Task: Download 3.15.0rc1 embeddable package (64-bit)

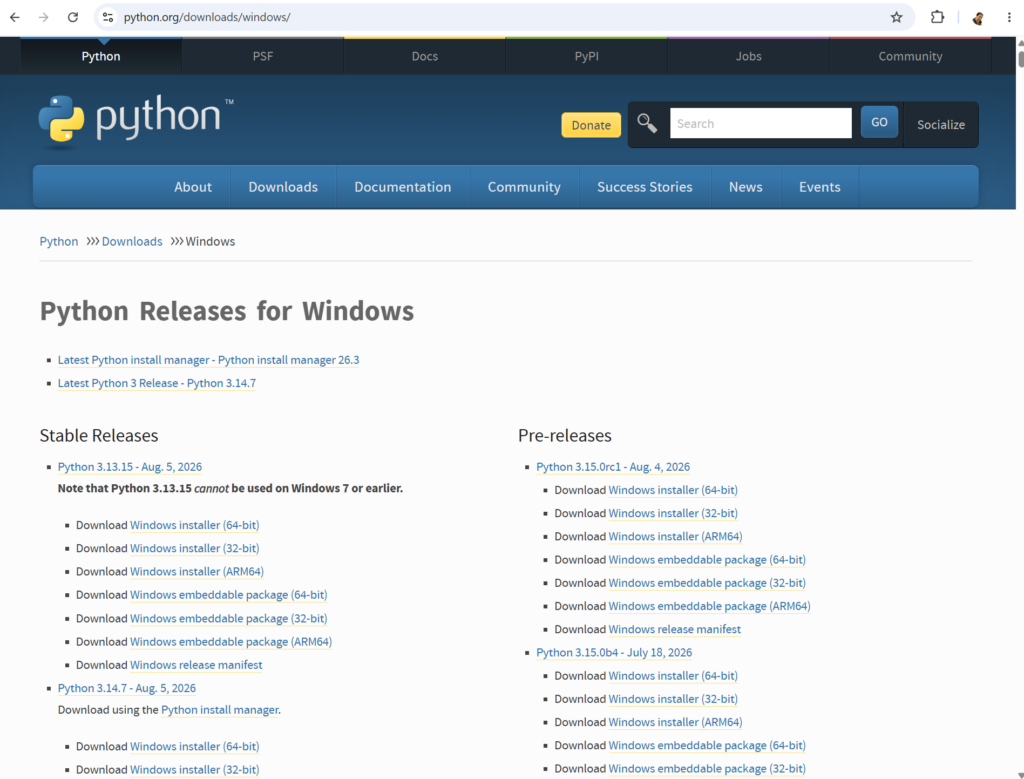Action: tap(707, 560)
